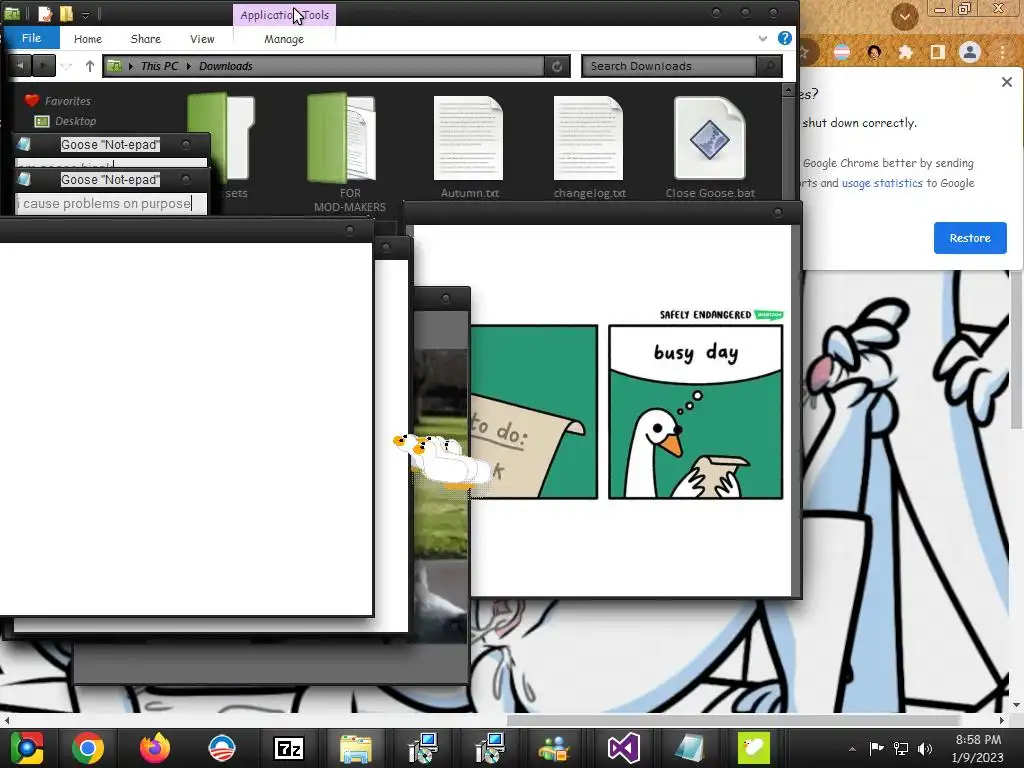This screenshot has height=768, width=1024.
Task: Open the Properties icon in Explorer quick access toolbar
Action: tap(44, 14)
